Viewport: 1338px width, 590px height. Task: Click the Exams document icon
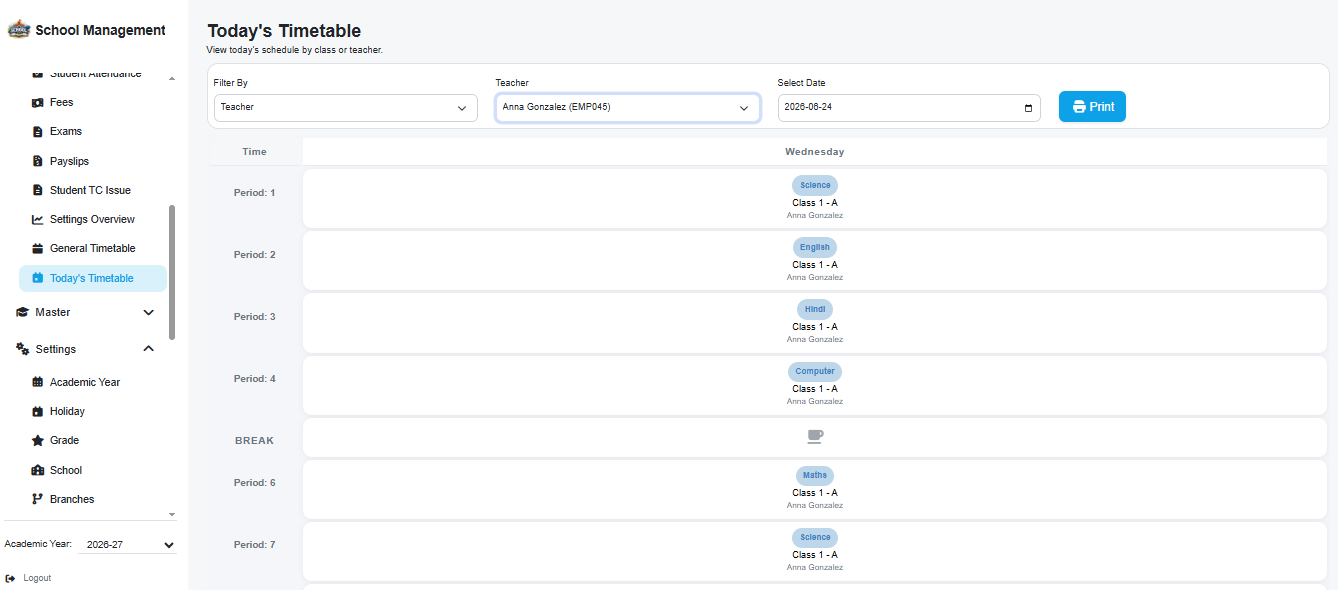click(37, 132)
